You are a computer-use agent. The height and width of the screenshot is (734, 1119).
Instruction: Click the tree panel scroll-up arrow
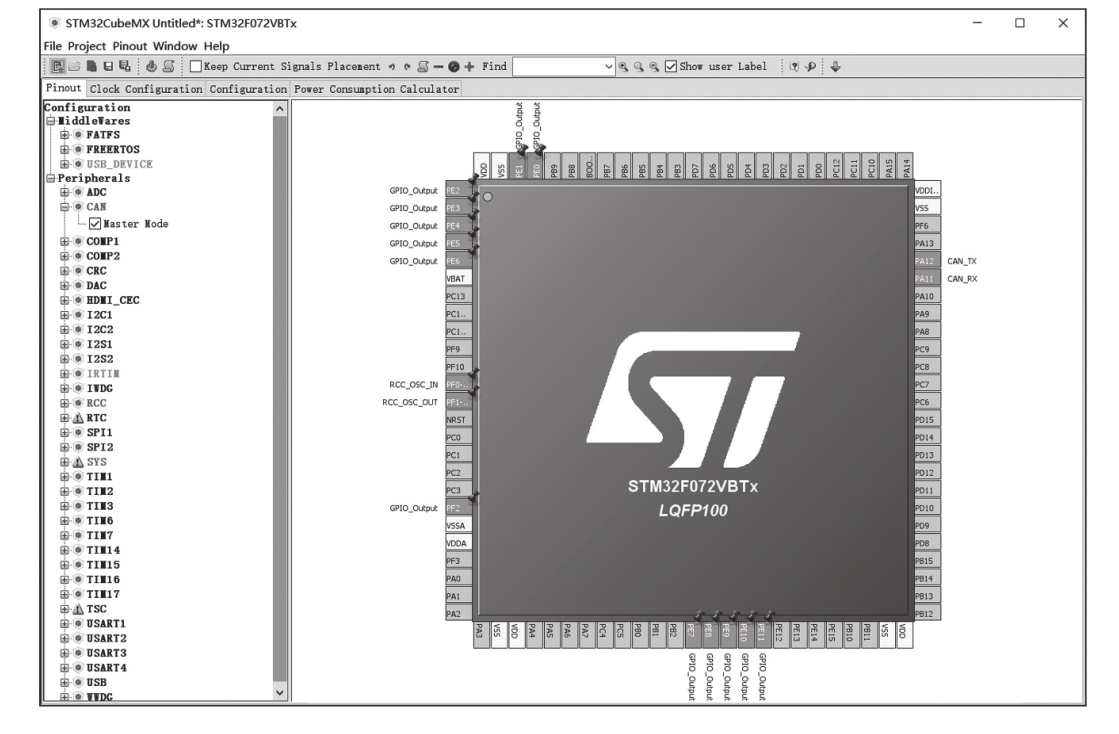point(280,109)
